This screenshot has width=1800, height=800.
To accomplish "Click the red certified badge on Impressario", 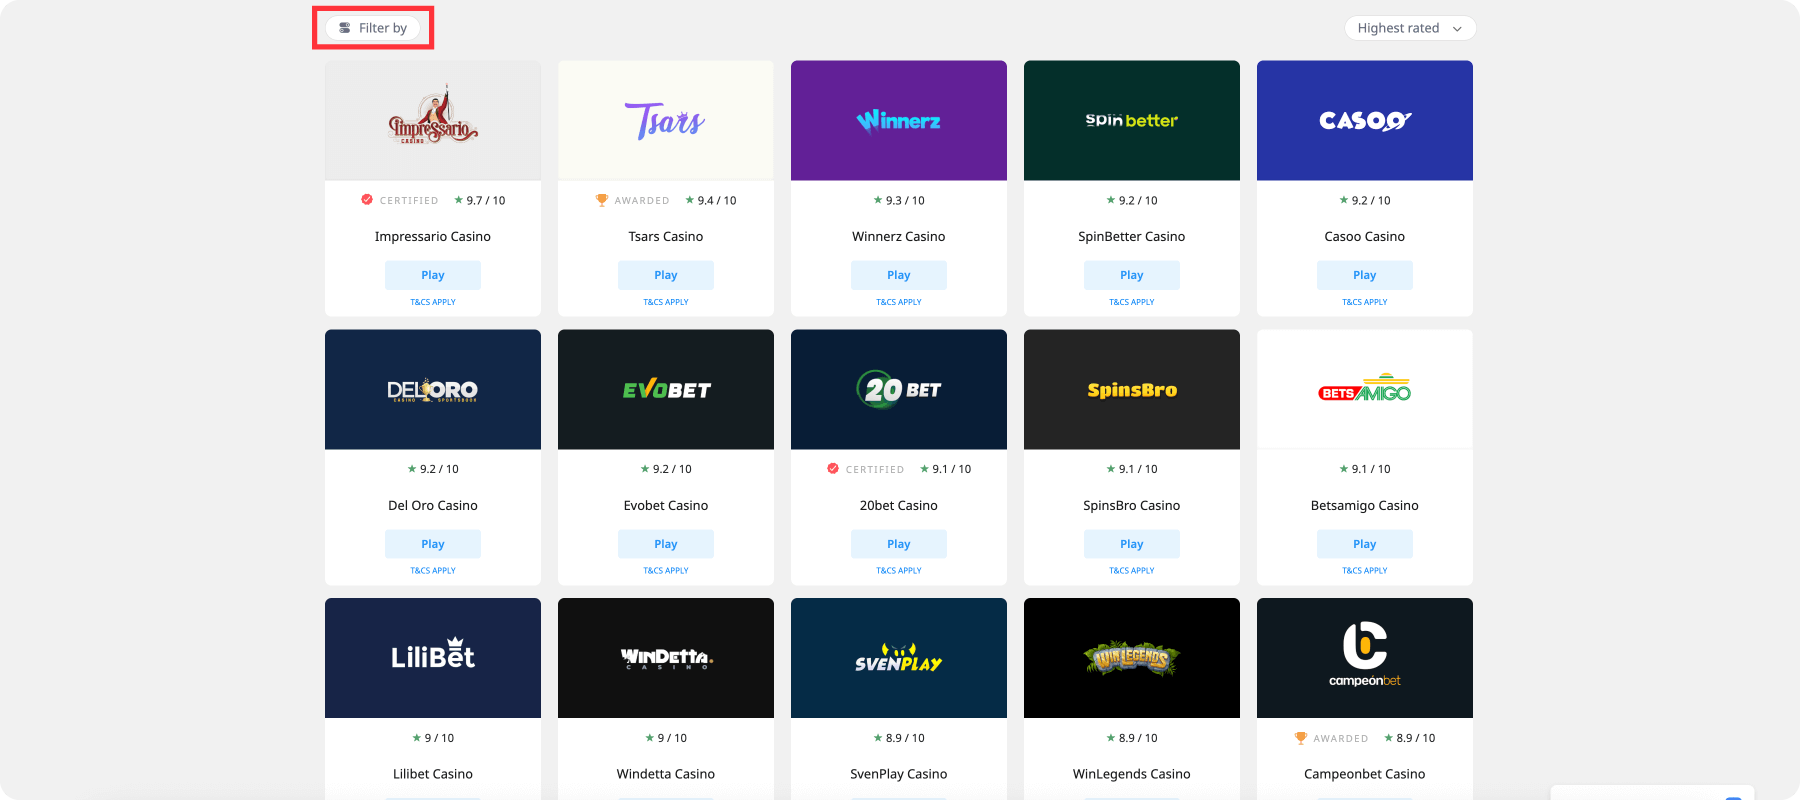I will click(367, 200).
